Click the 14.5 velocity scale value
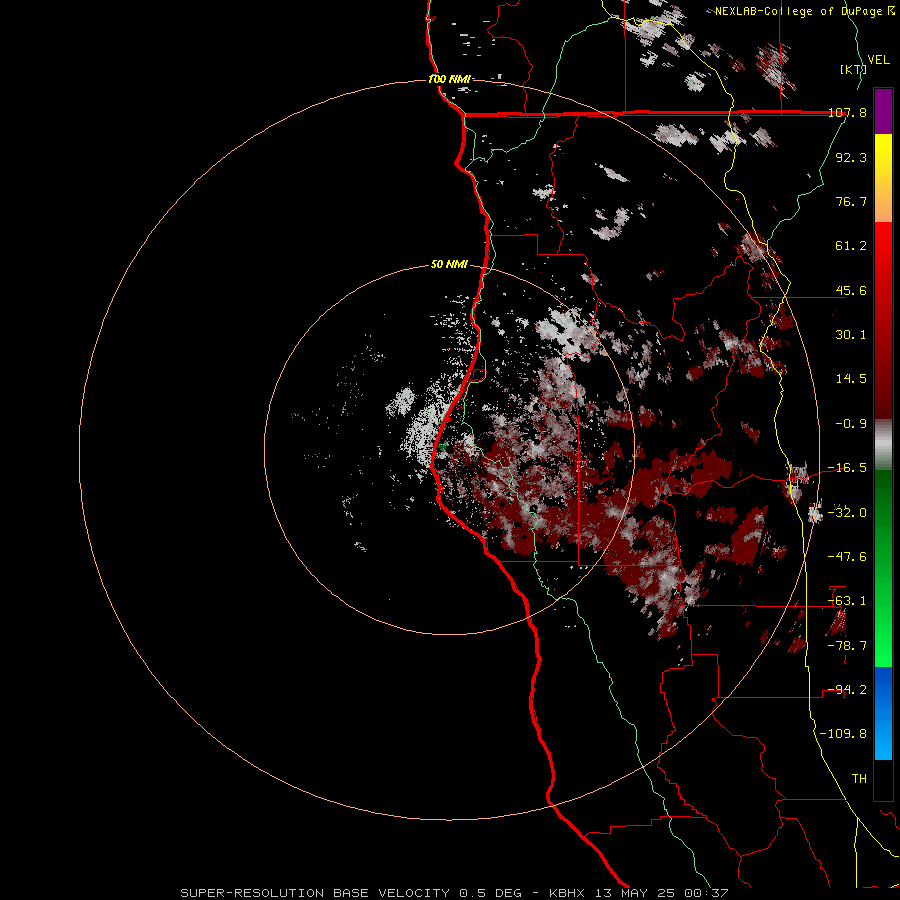 [851, 379]
